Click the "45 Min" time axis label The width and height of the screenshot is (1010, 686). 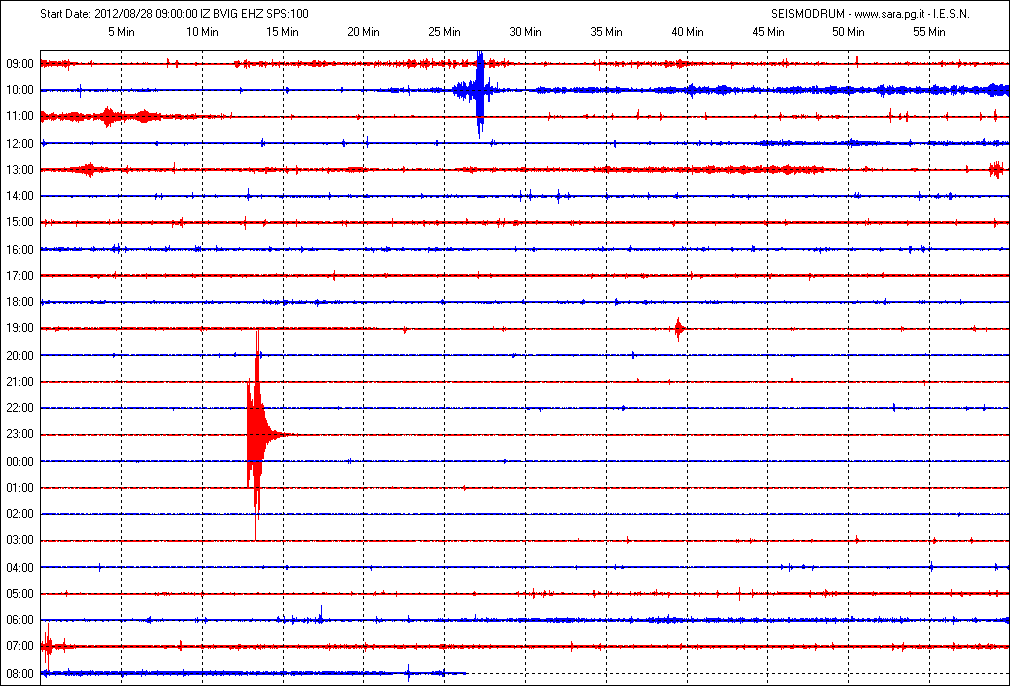(768, 32)
